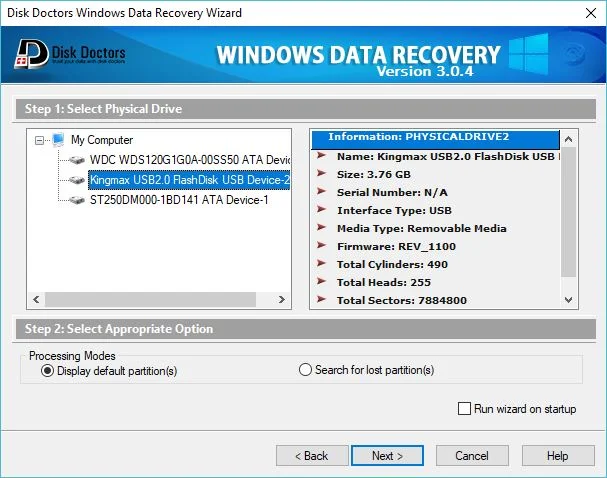Click drive icon beside WDC WDS120G1G0A device
The width and height of the screenshot is (607, 478).
[77, 160]
